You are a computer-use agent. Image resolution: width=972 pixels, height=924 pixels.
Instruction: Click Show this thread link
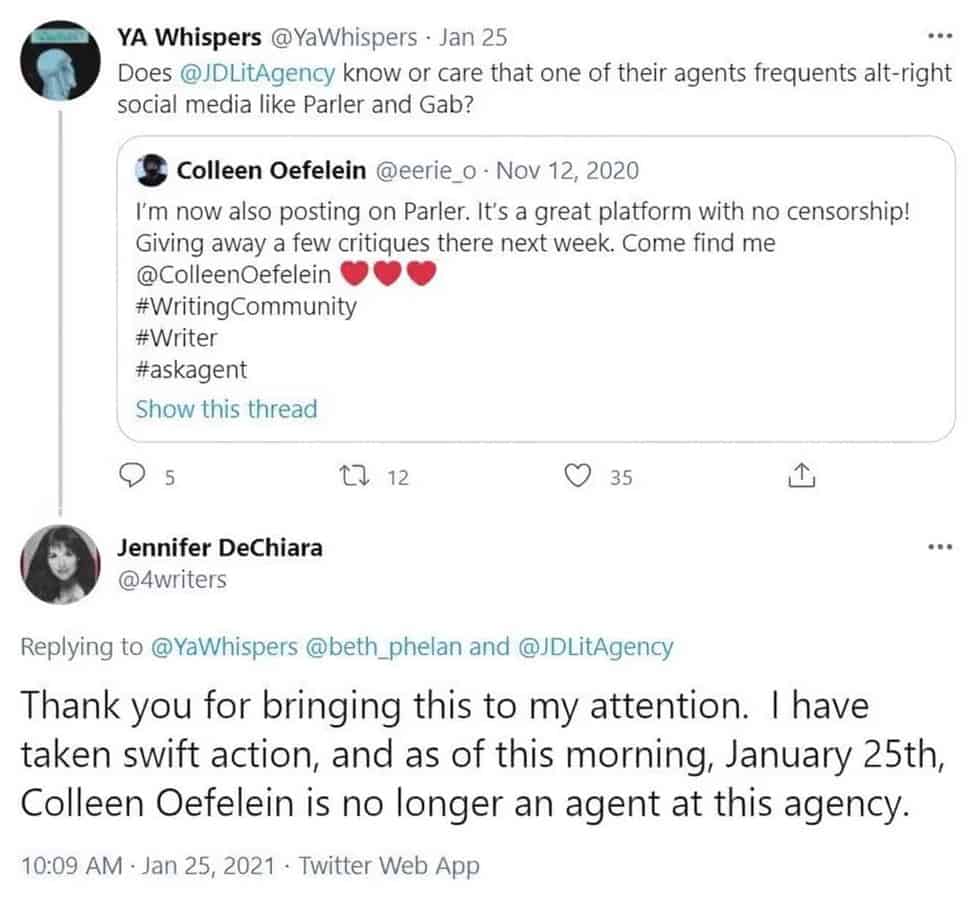(226, 409)
